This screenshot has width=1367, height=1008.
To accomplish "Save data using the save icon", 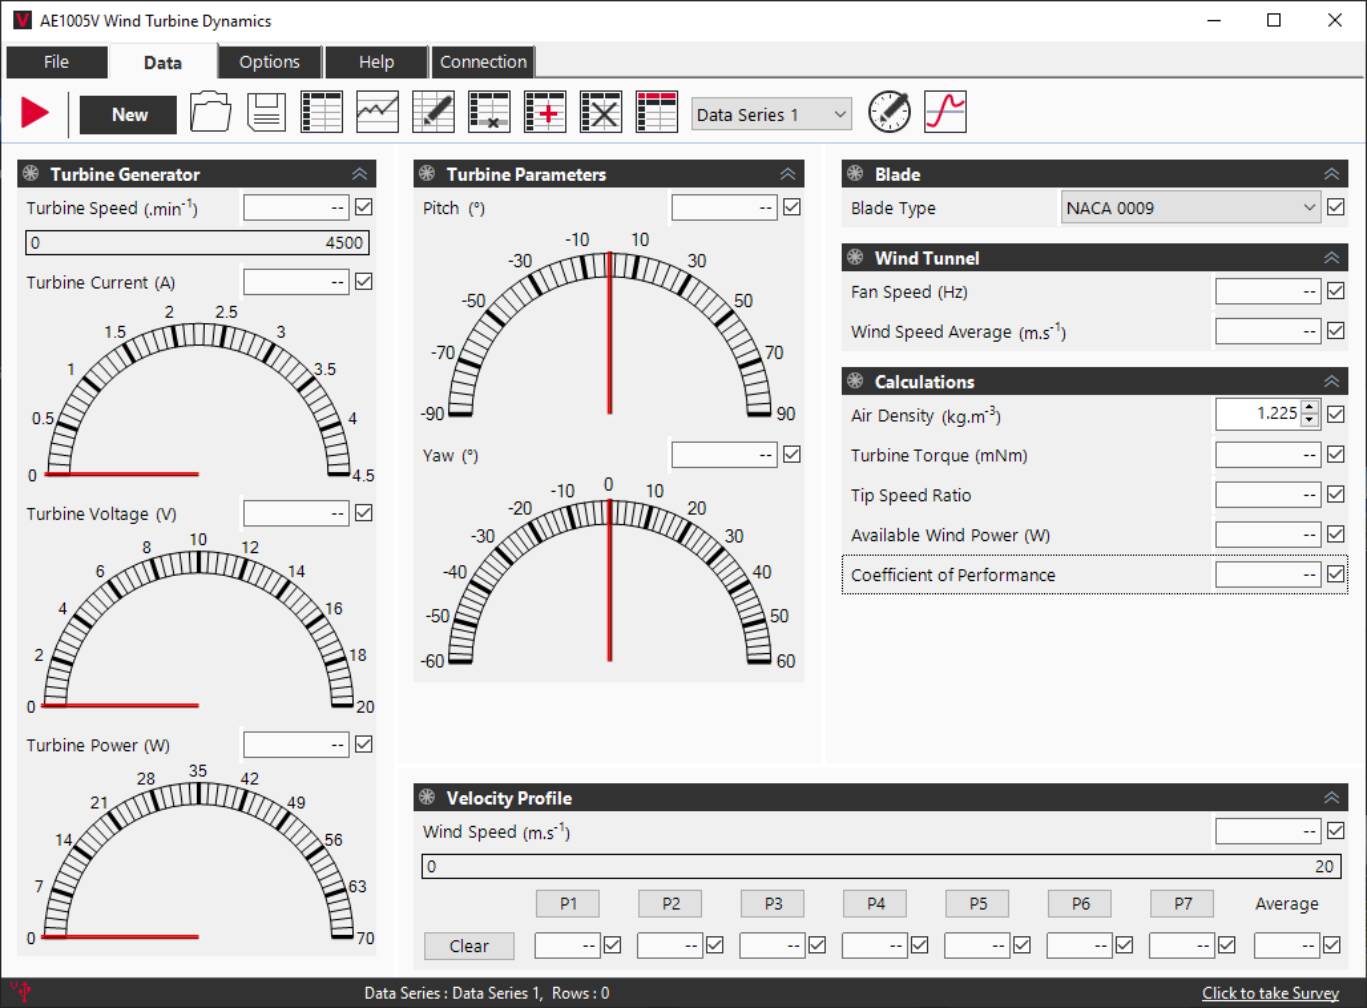I will pyautogui.click(x=265, y=112).
